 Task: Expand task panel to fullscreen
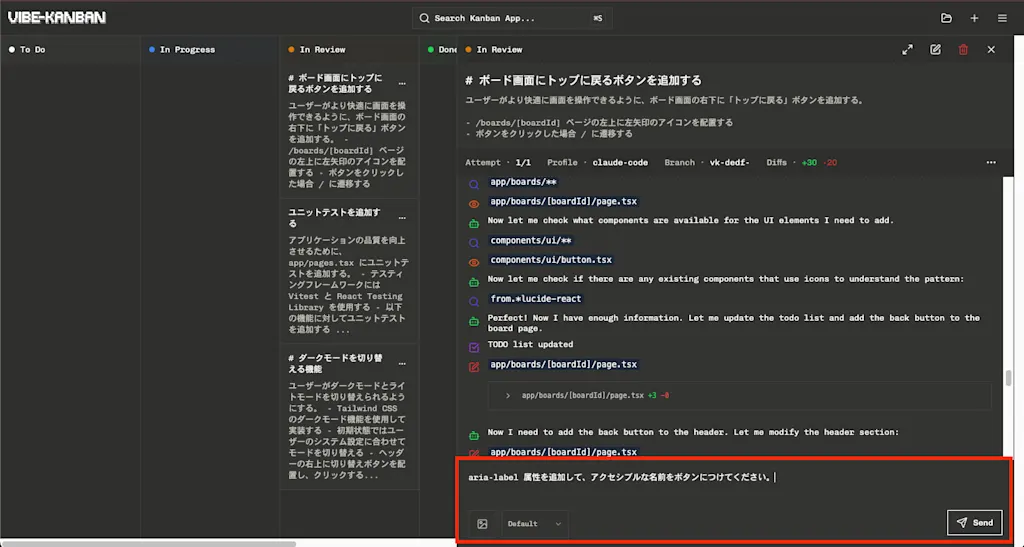(x=907, y=50)
